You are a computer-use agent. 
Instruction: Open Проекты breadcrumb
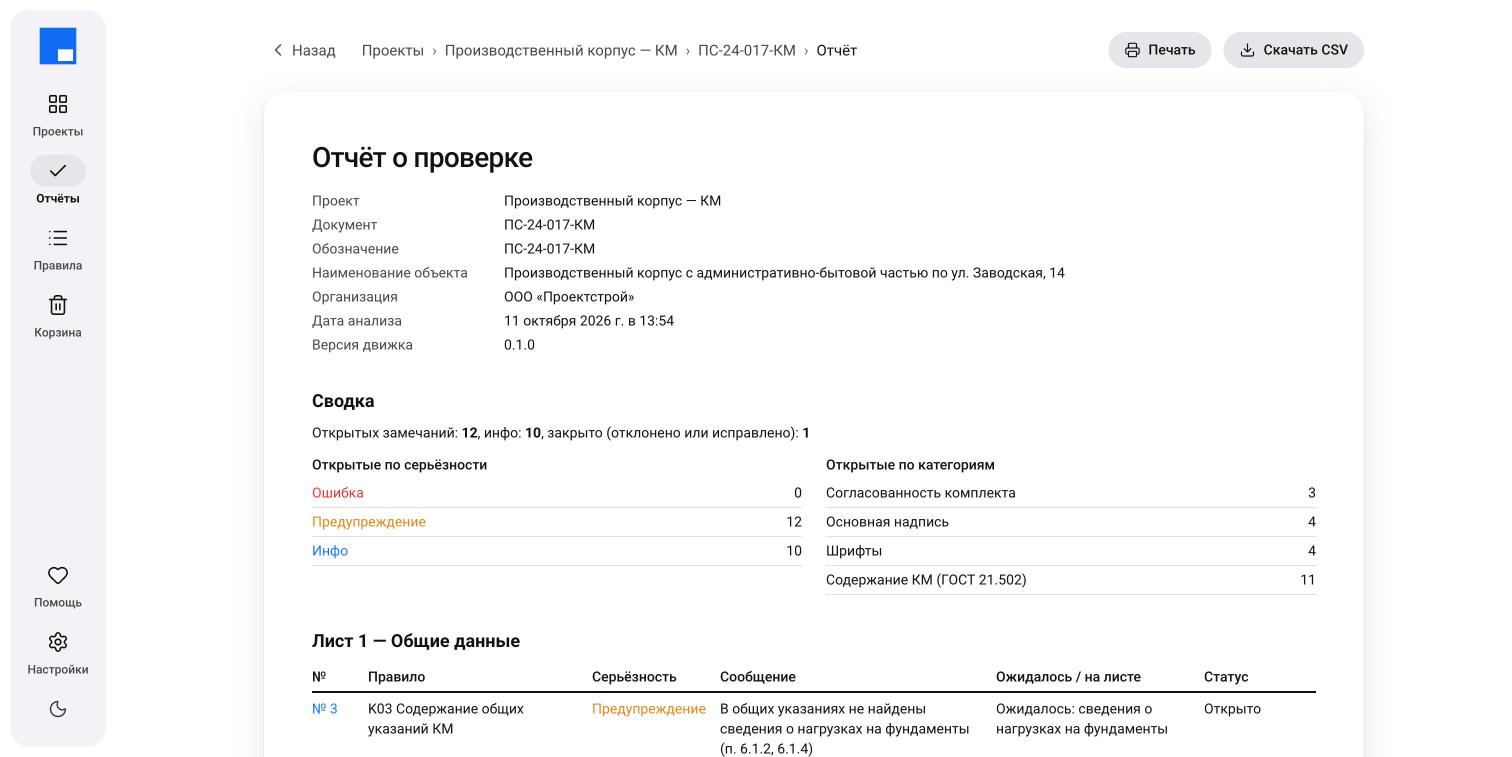(393, 50)
